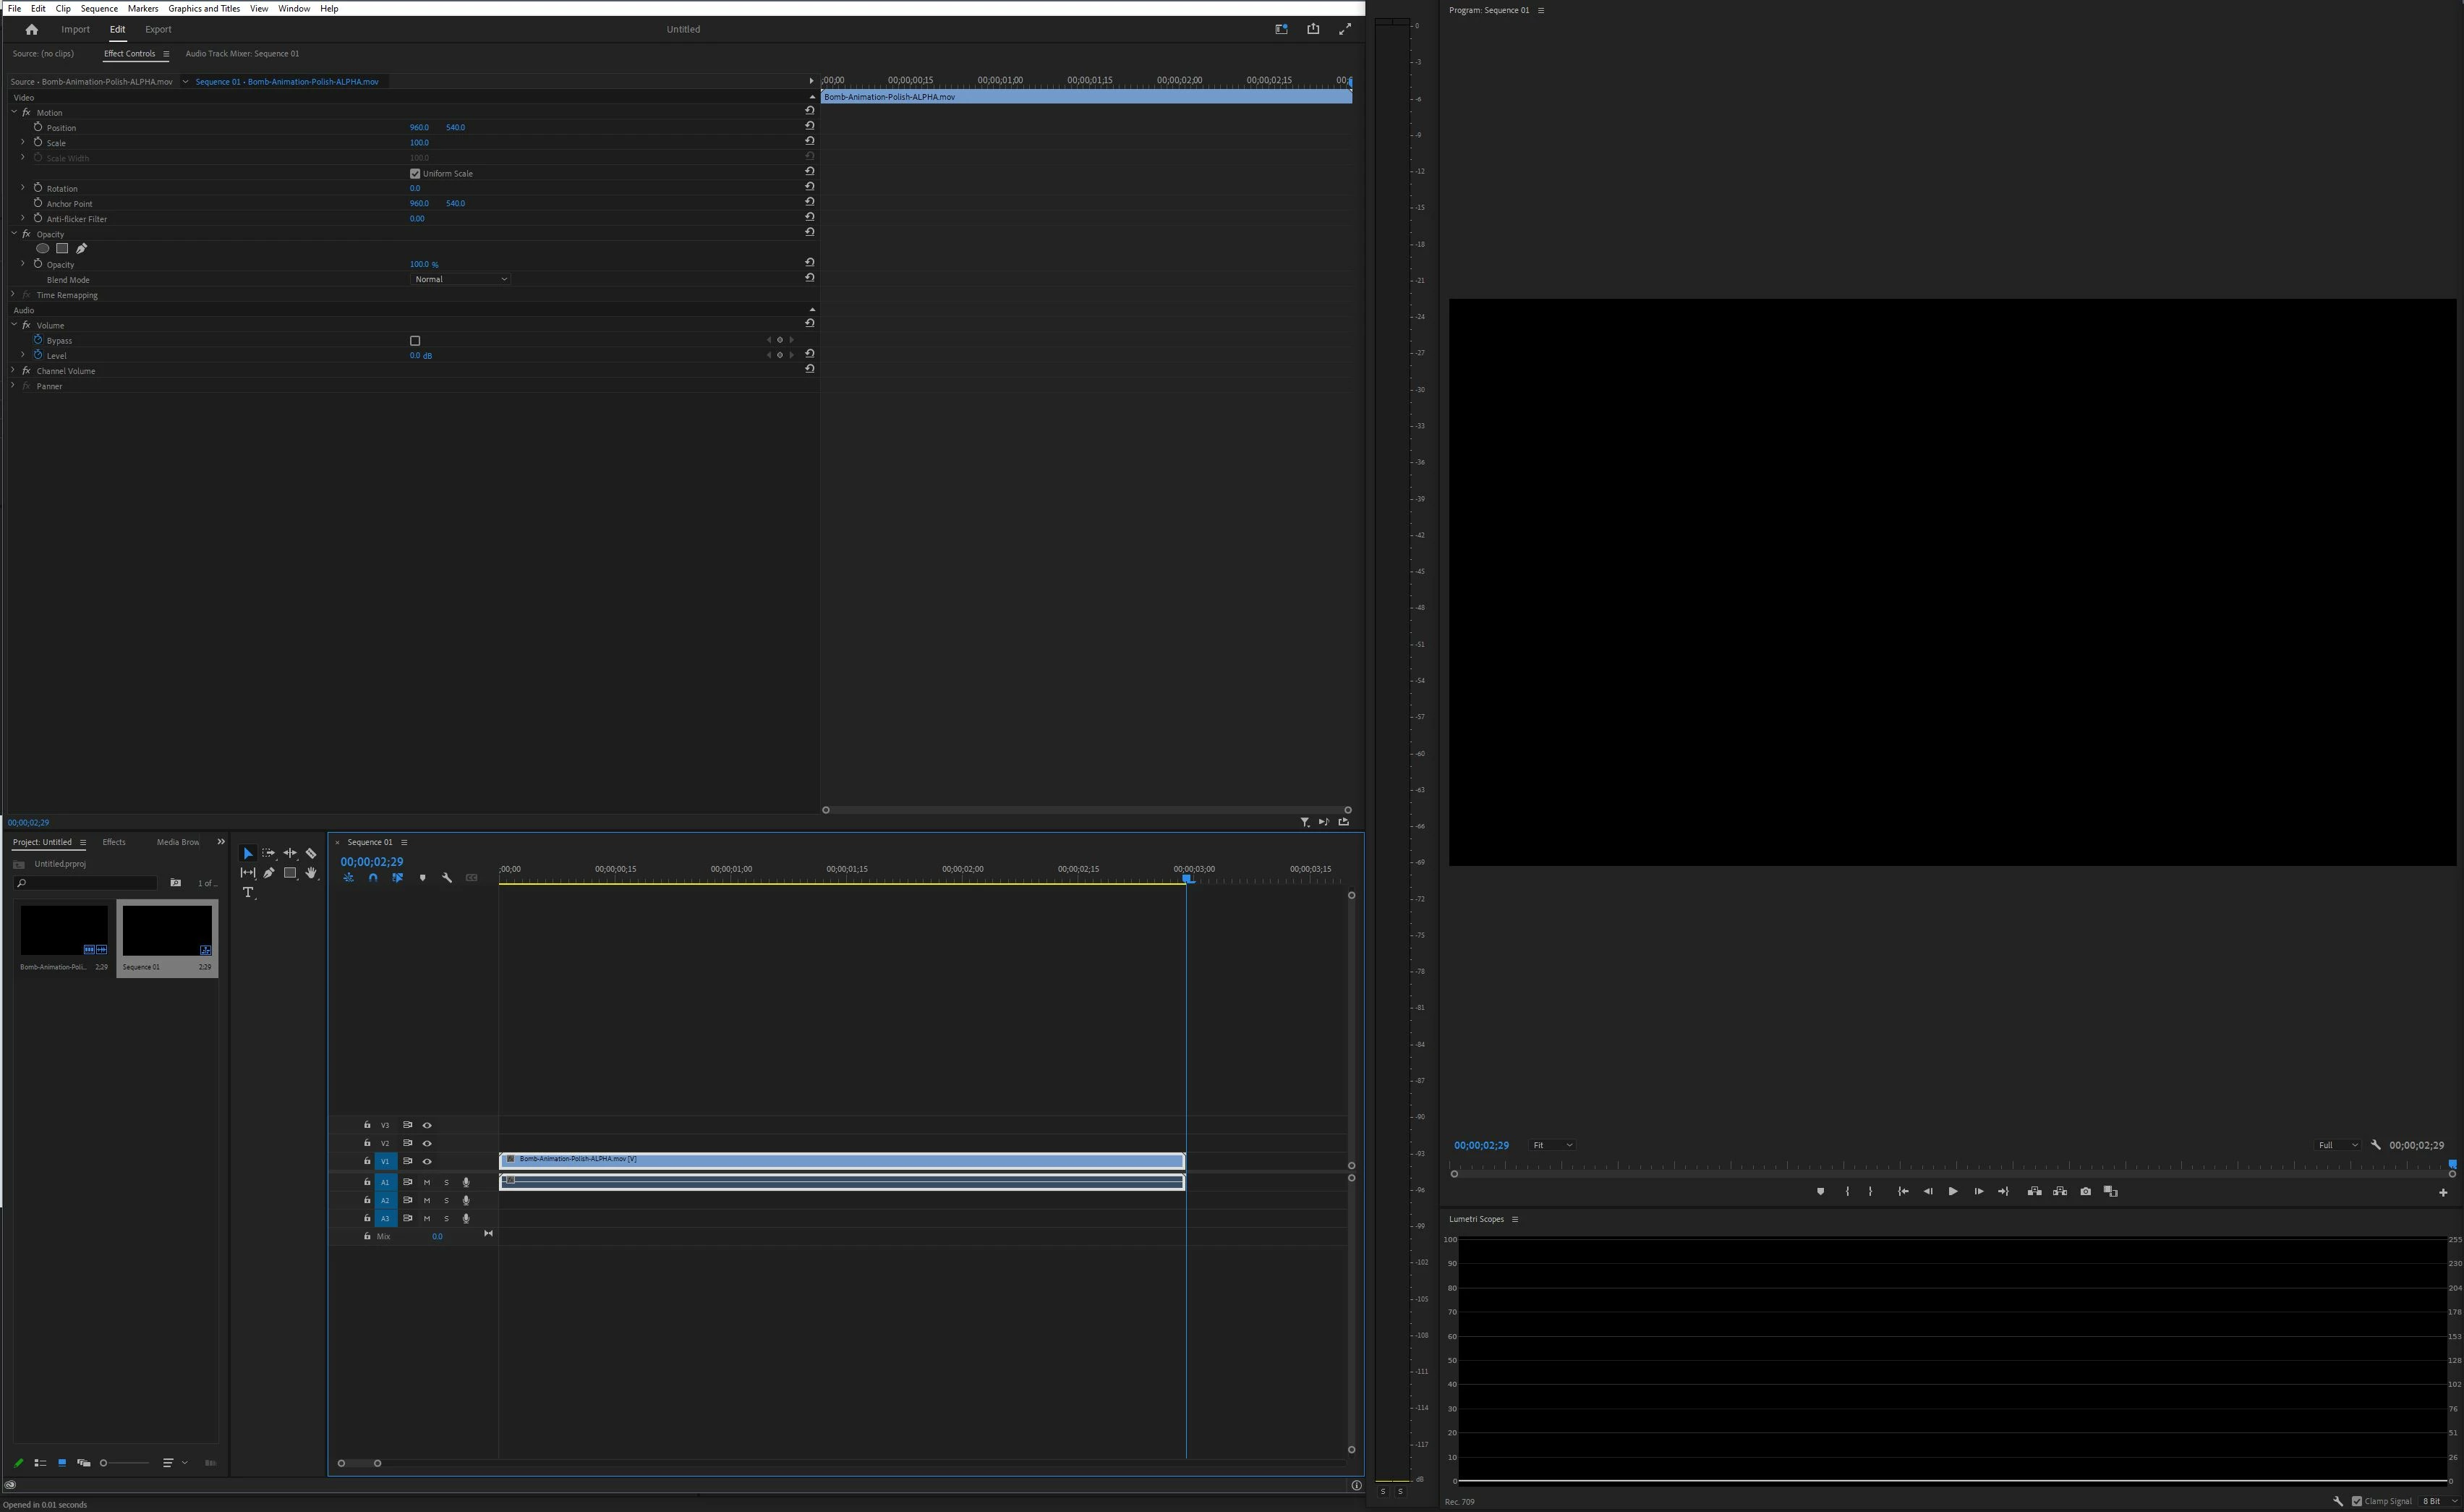
Task: Select the Razor tool
Action: tap(311, 853)
